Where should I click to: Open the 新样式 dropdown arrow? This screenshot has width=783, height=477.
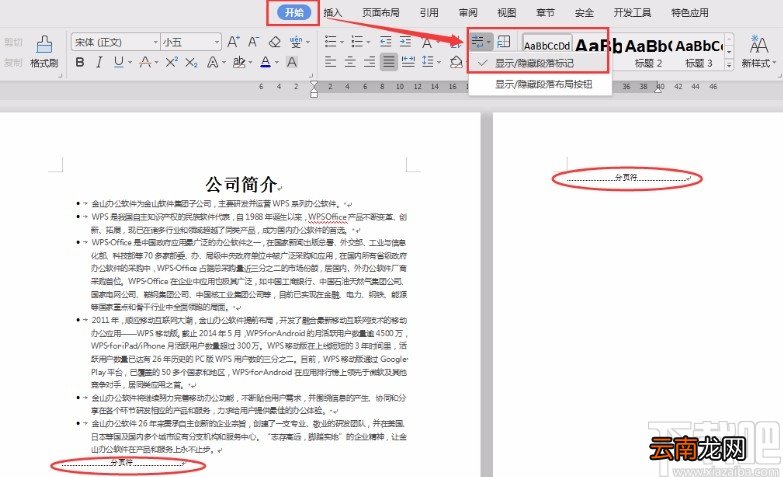[x=775, y=63]
